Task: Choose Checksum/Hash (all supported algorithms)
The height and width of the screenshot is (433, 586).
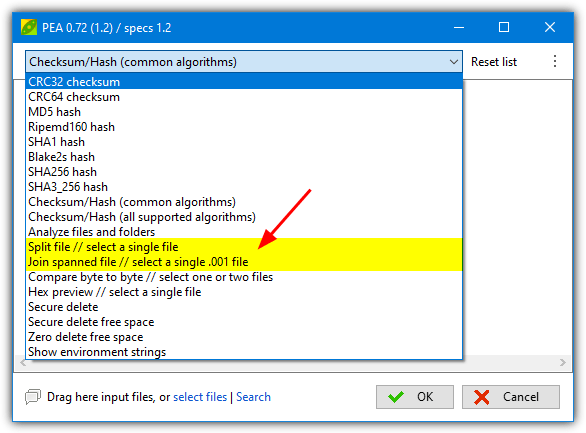Action: pyautogui.click(x=244, y=217)
